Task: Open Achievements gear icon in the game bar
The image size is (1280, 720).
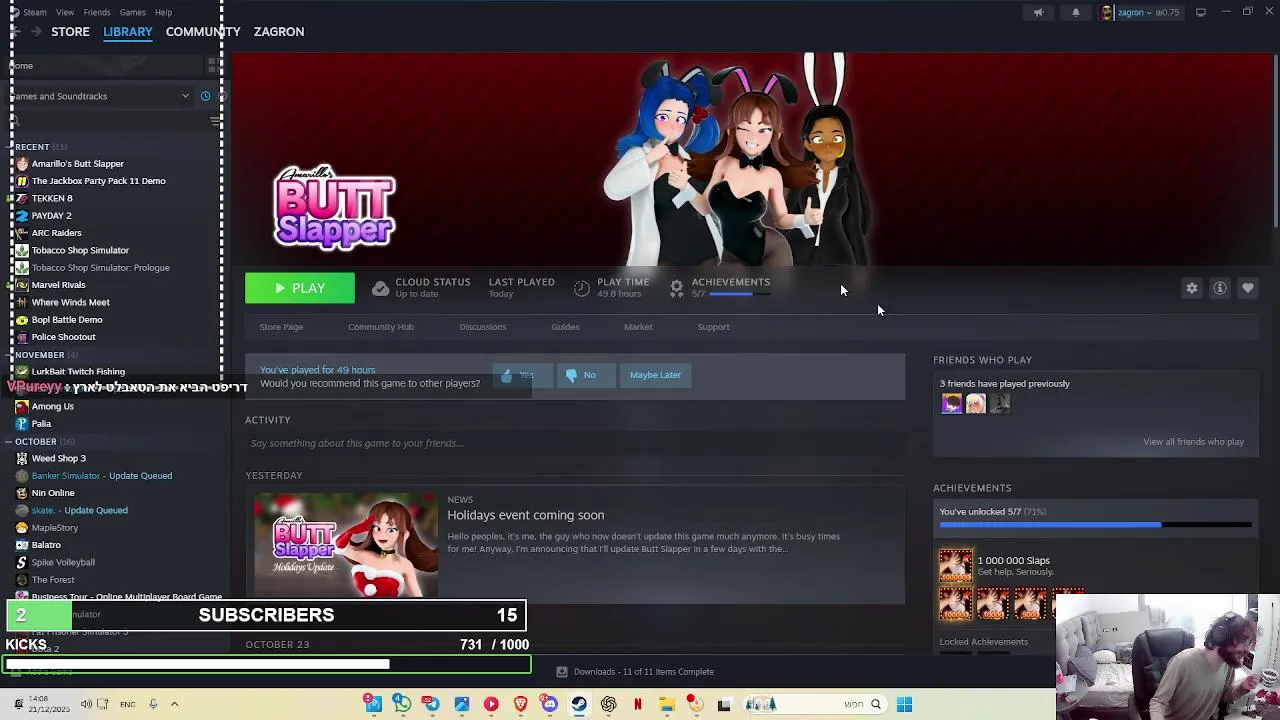Action: pos(677,288)
